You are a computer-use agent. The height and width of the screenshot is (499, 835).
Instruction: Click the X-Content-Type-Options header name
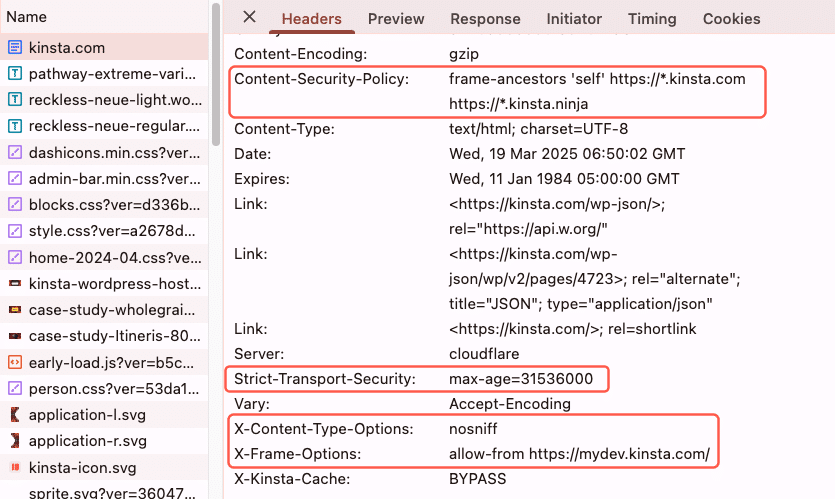click(324, 429)
